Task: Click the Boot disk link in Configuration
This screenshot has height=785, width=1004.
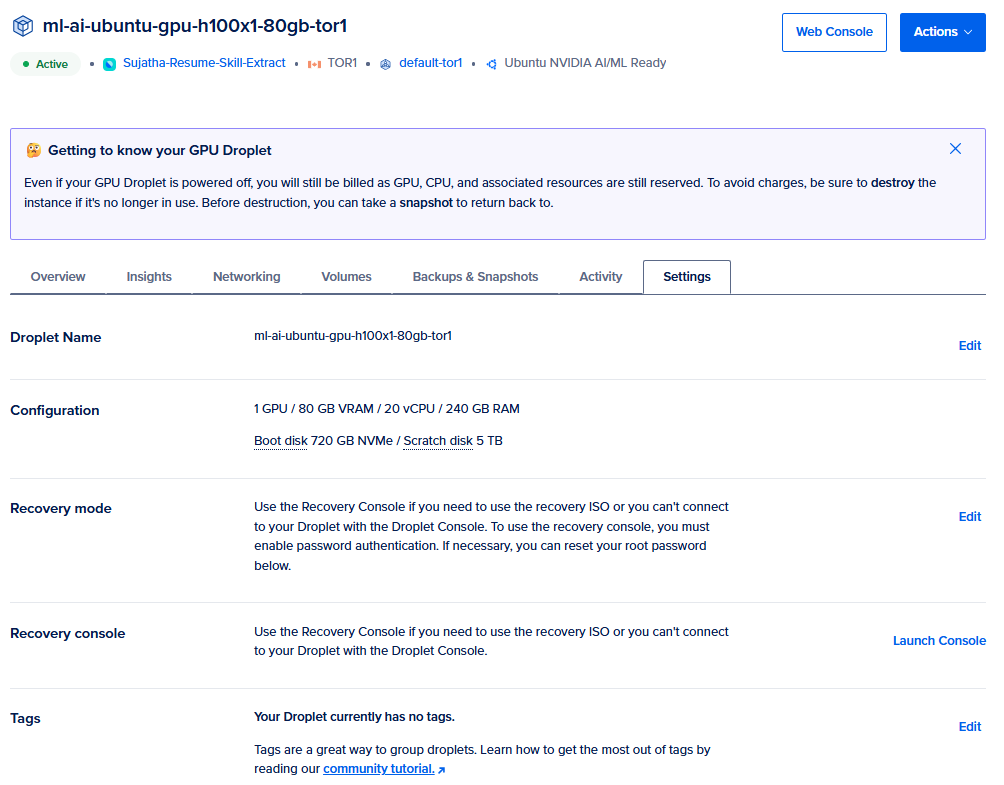Action: [x=280, y=440]
